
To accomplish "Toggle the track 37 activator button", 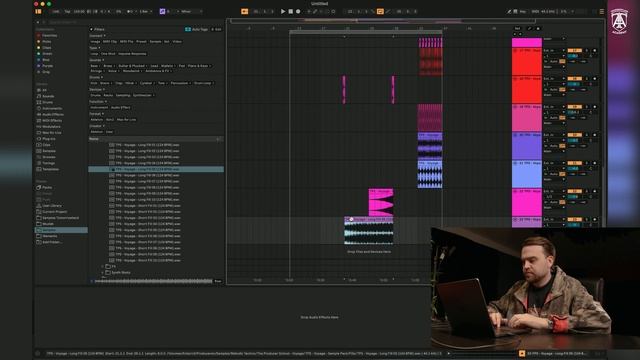I will (x=574, y=51).
